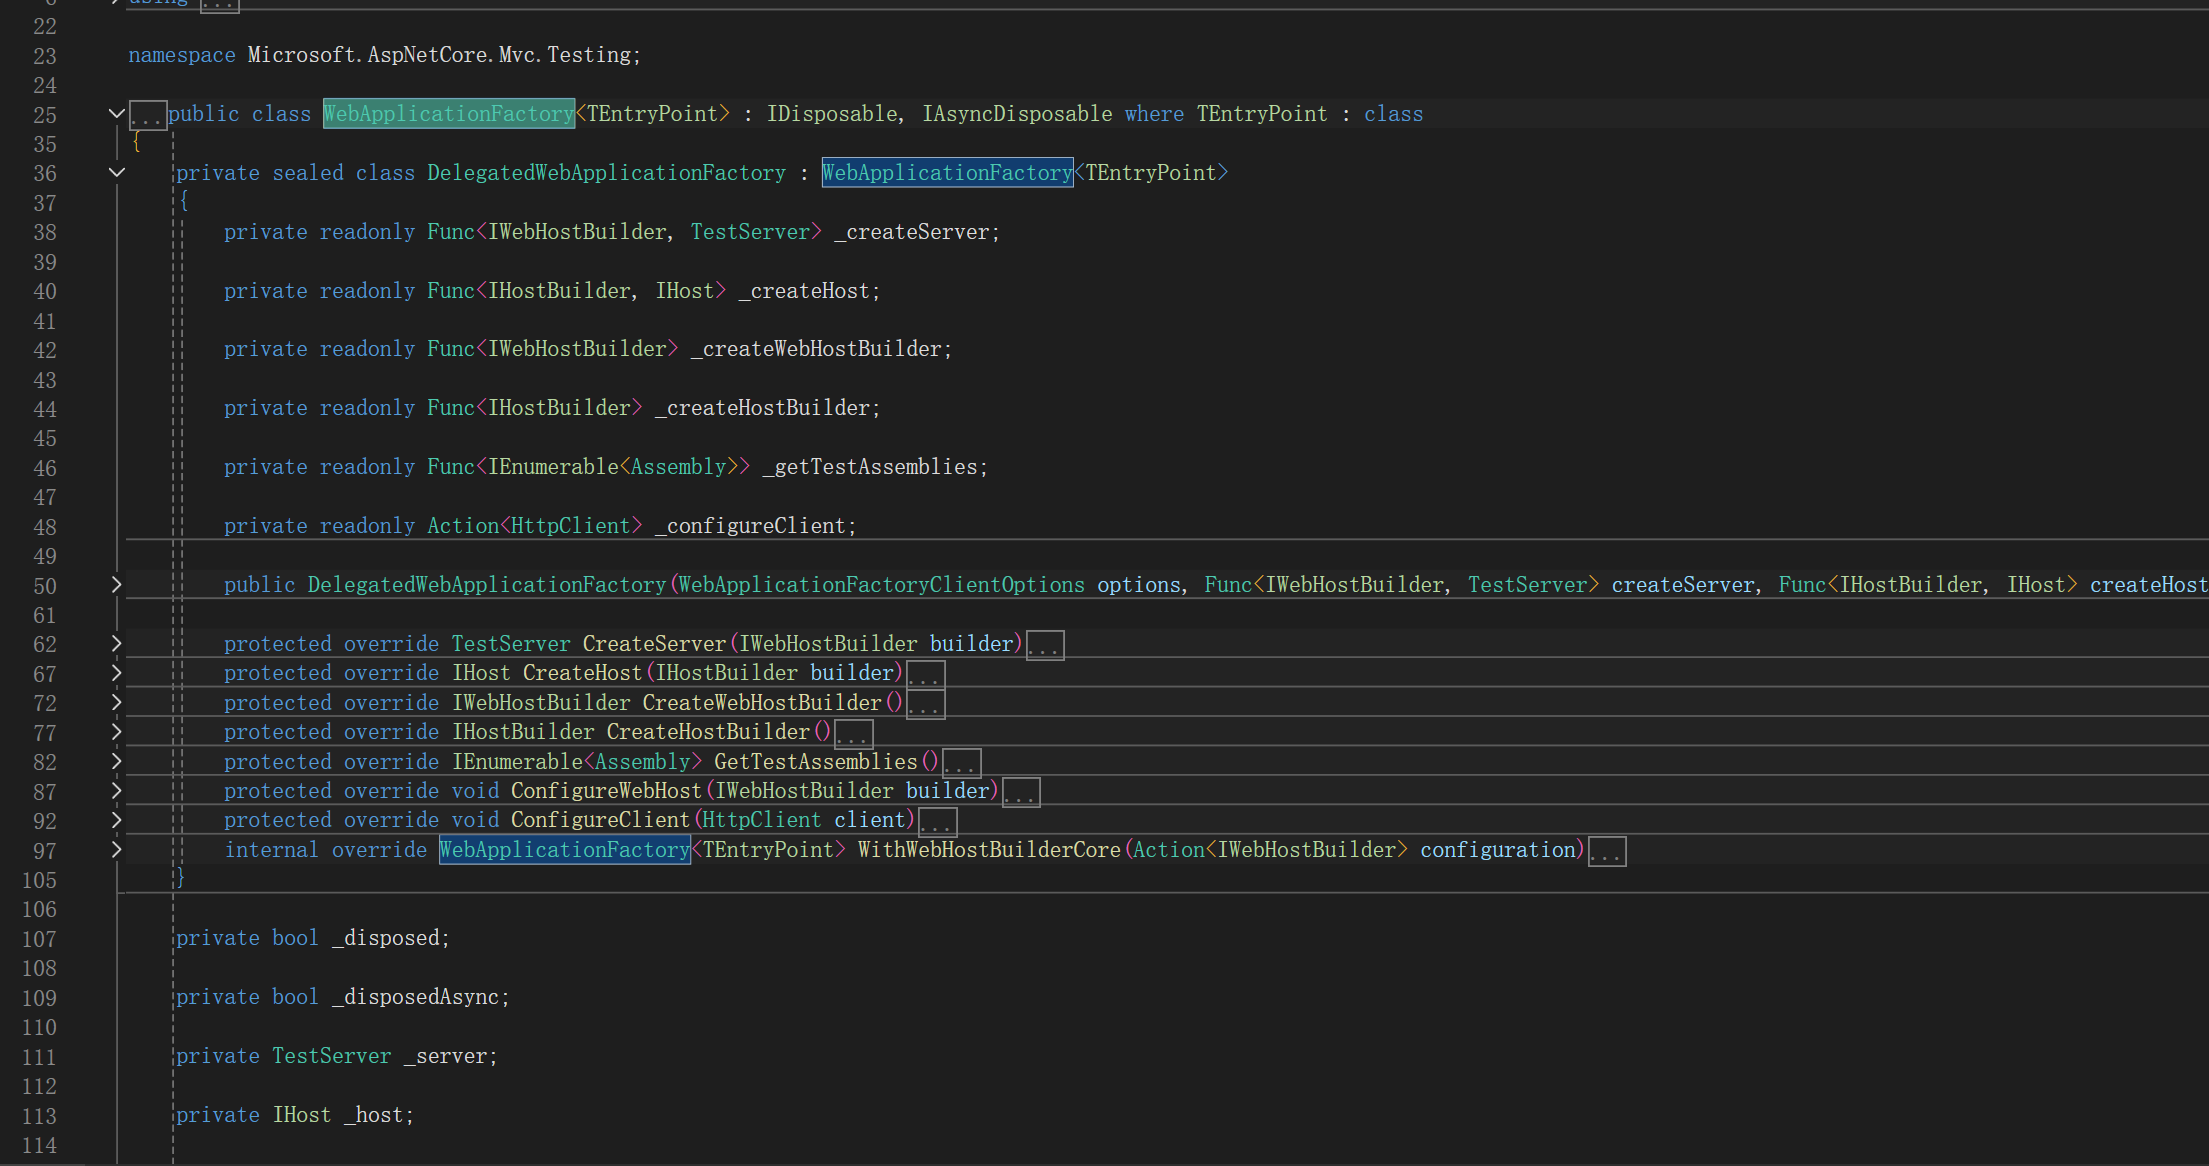Click the '_disposedAsync' field on line 109
Image resolution: width=2209 pixels, height=1166 pixels.
coord(416,997)
